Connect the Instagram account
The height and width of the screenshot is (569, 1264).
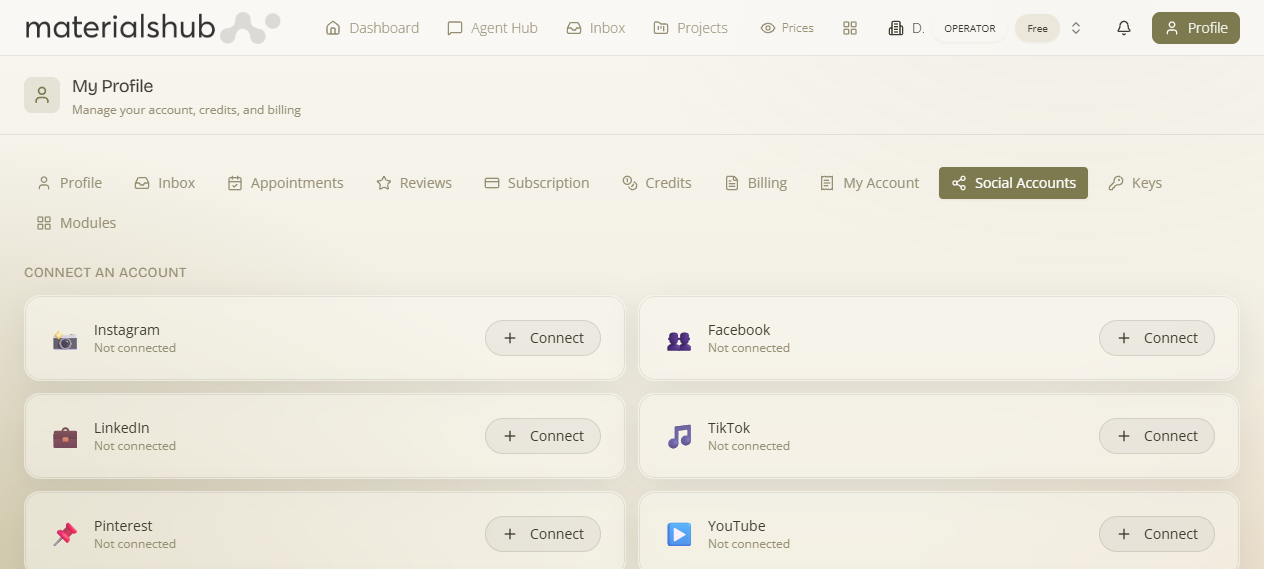[543, 338]
